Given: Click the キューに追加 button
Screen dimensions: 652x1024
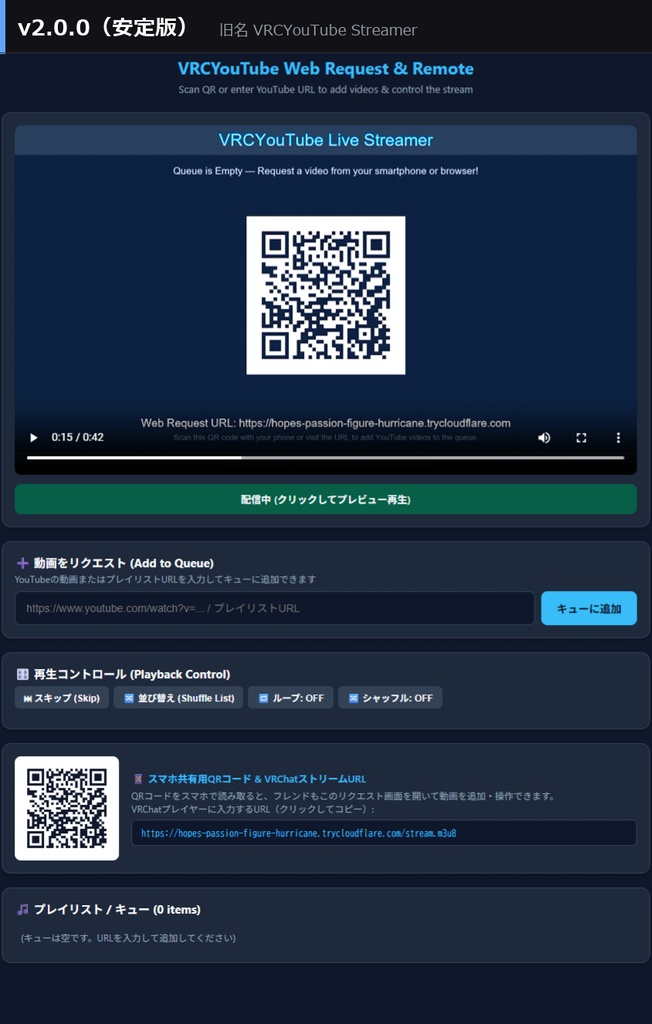Looking at the screenshot, I should click(x=589, y=608).
